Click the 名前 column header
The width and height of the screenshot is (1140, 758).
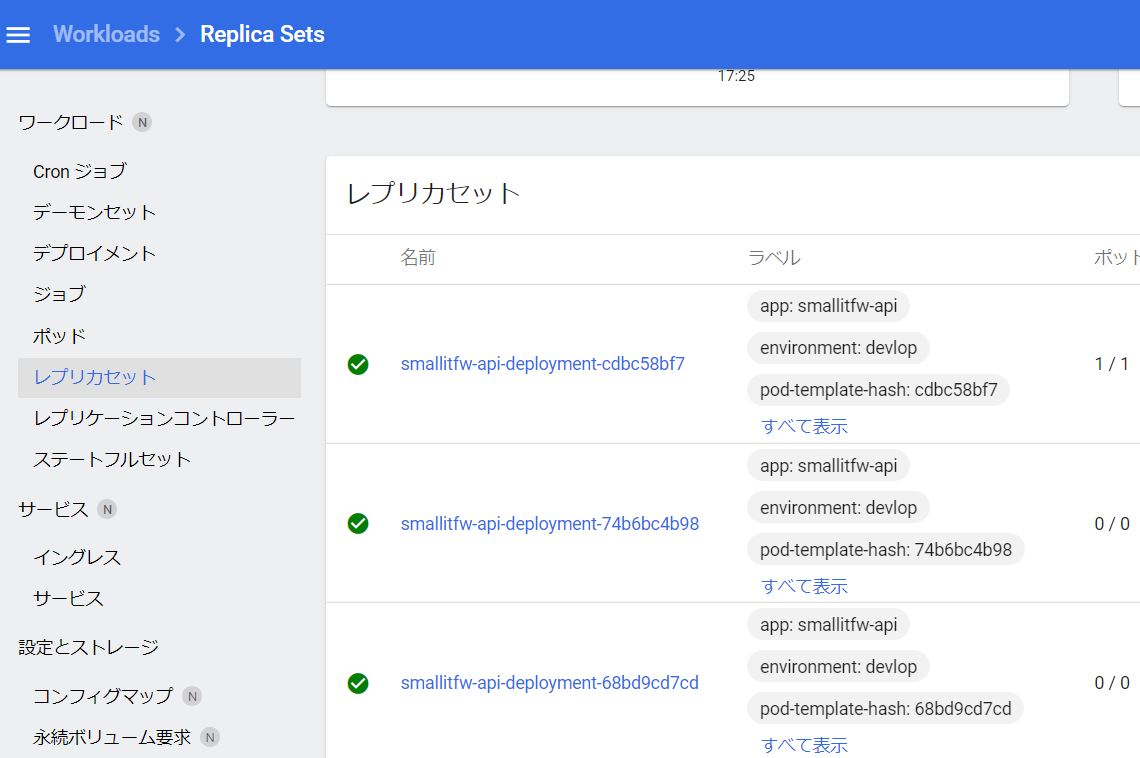point(418,258)
